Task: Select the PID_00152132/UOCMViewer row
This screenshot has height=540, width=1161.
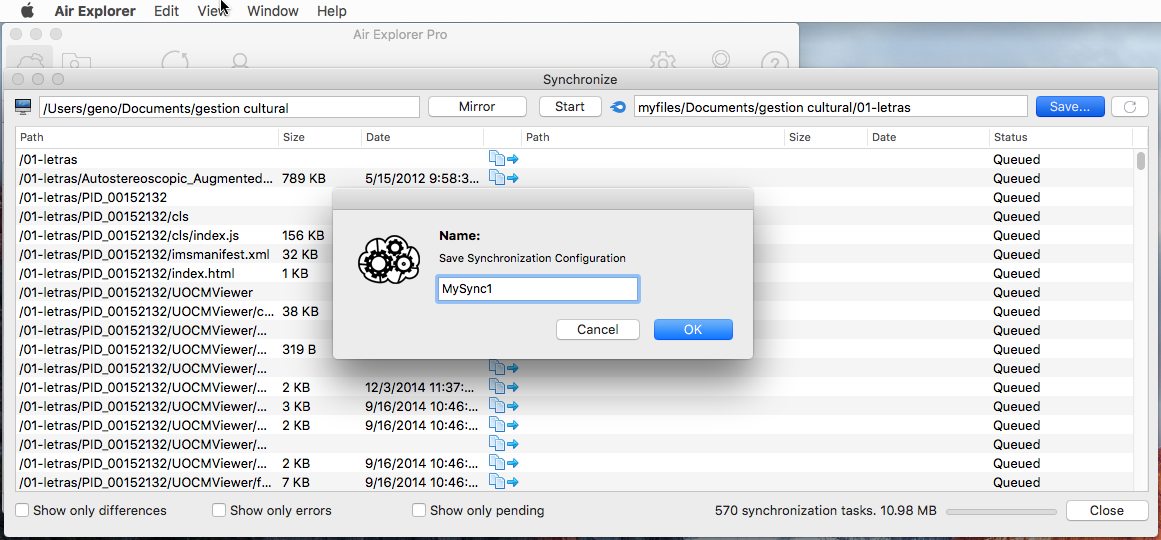Action: click(x=576, y=293)
